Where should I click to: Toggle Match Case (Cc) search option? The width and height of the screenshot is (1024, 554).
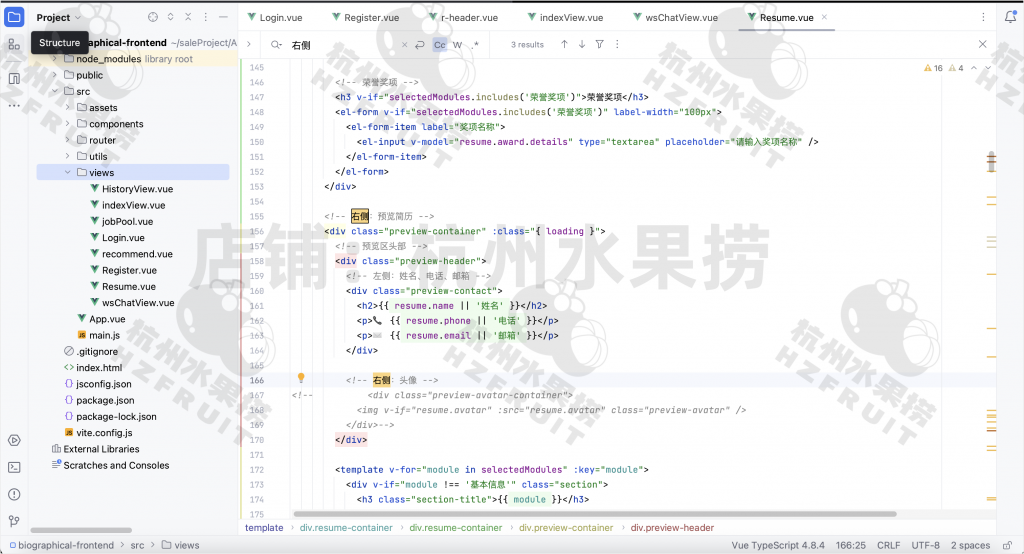(440, 44)
